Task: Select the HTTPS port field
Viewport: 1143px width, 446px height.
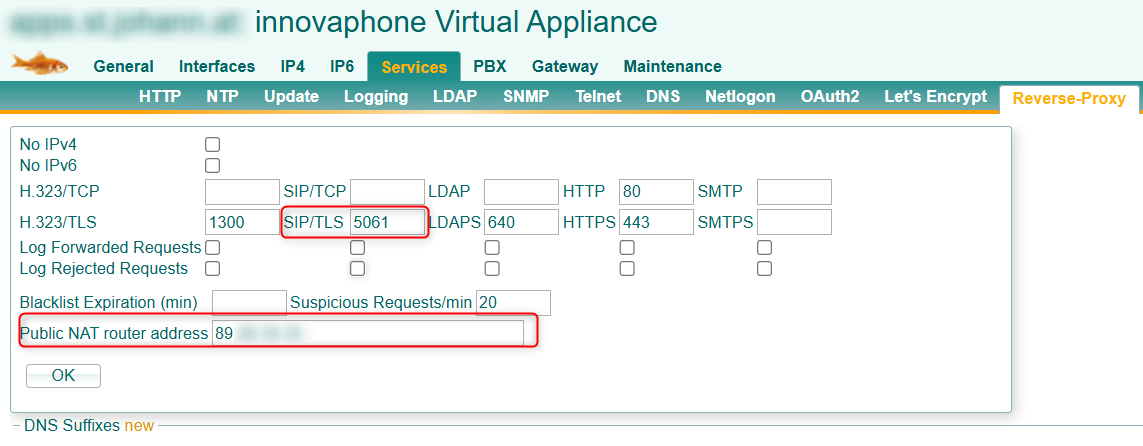Action: pos(656,222)
